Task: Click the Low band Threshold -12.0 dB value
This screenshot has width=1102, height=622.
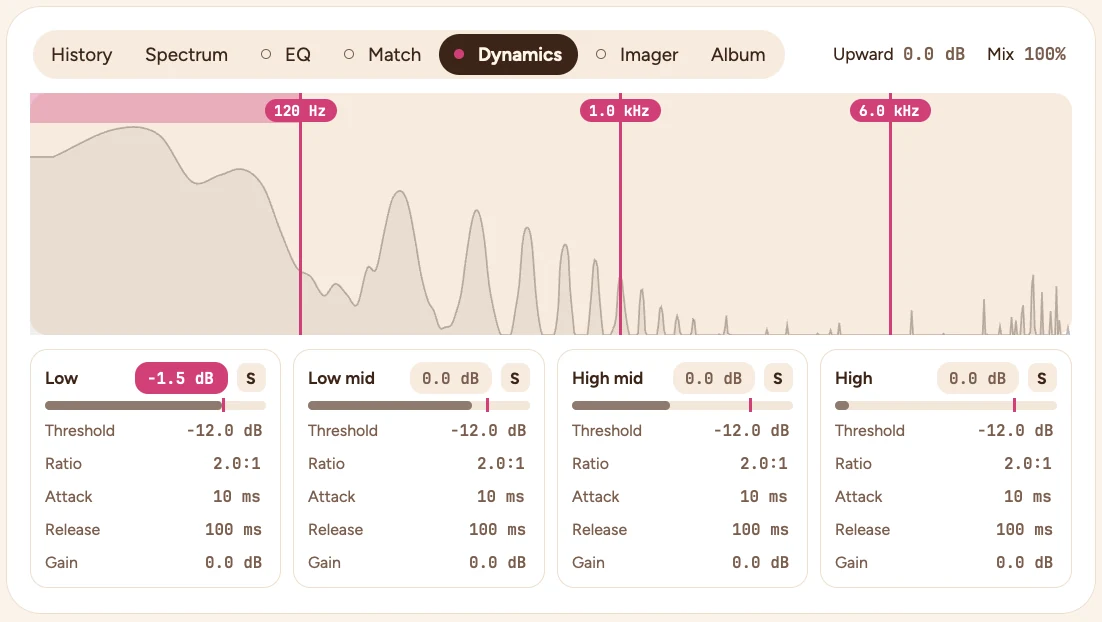Action: click(224, 430)
